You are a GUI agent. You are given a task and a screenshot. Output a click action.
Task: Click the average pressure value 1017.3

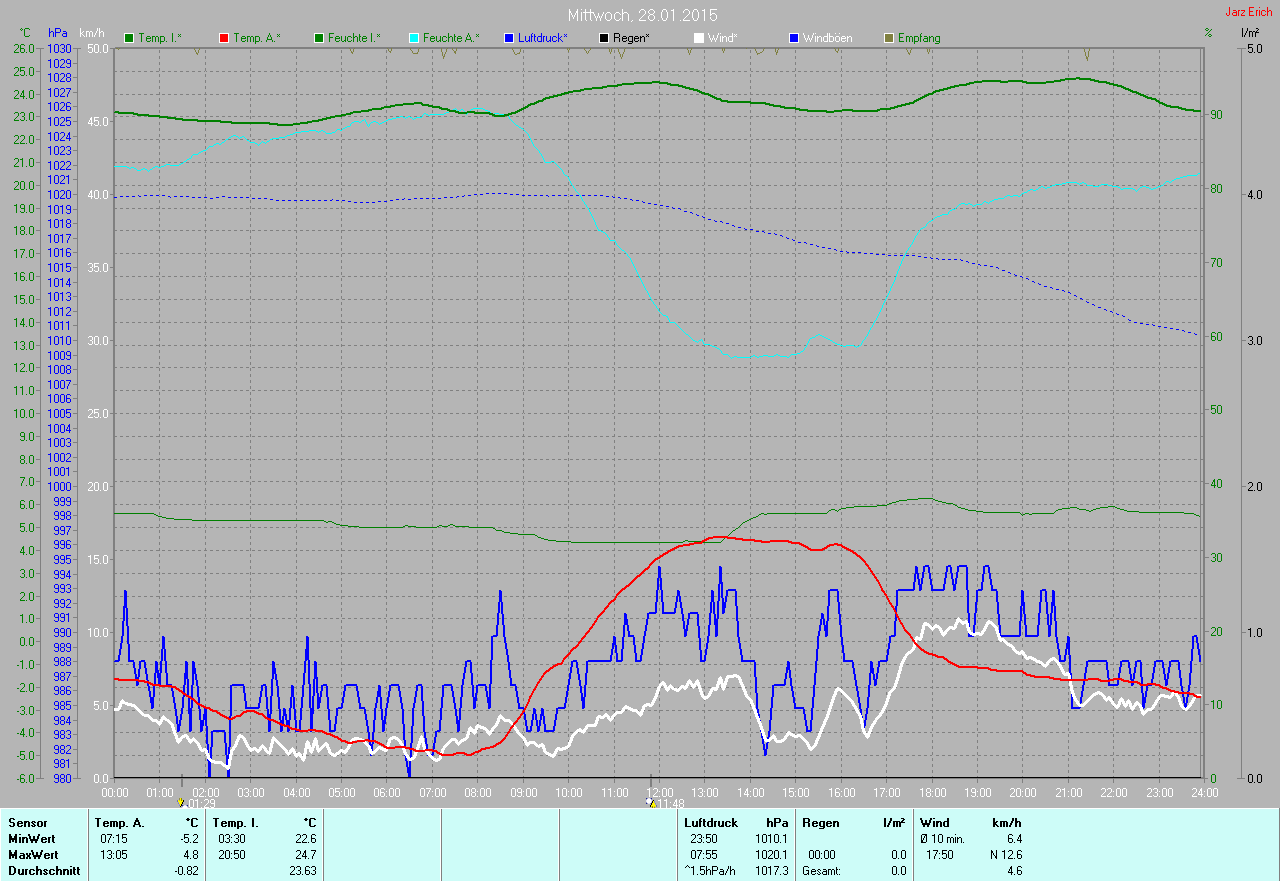coord(770,871)
